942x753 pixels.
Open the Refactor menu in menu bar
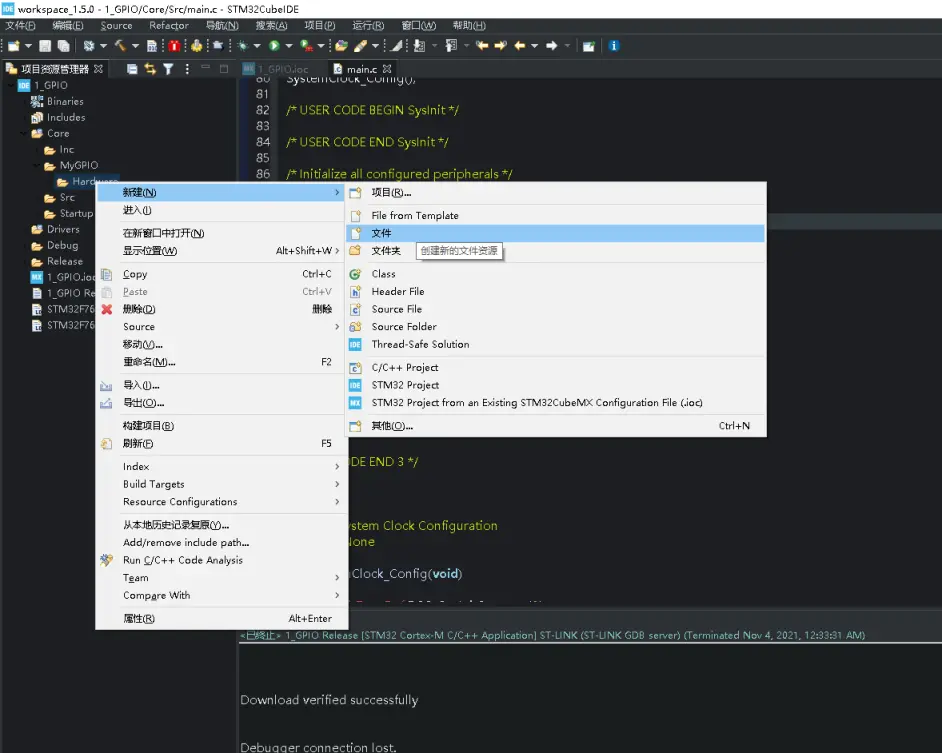(x=169, y=25)
